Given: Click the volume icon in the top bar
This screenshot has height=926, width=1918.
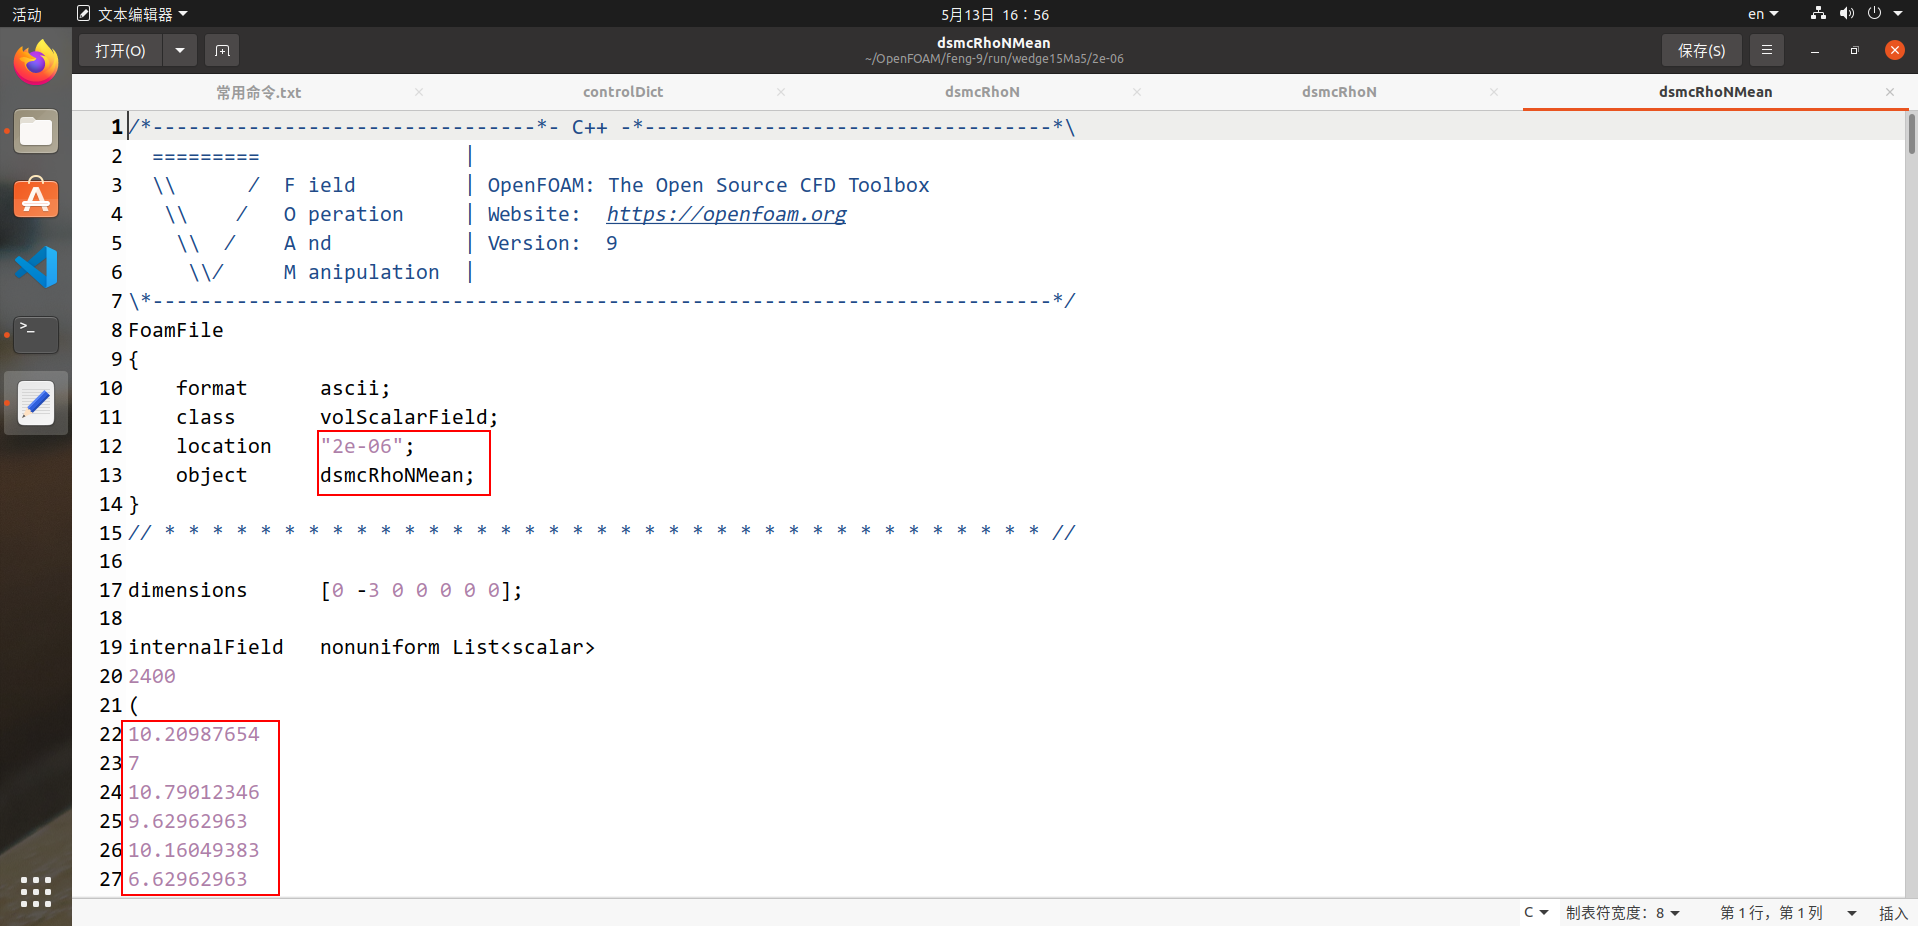Looking at the screenshot, I should tap(1846, 14).
